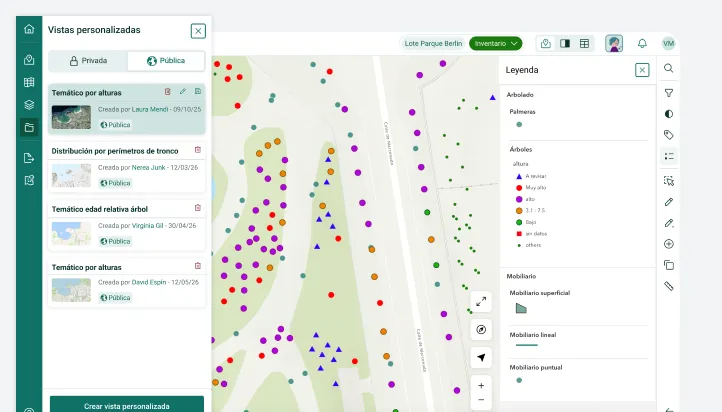This screenshot has width=722, height=412.
Task: Open the Inventario dropdown
Action: tap(495, 44)
